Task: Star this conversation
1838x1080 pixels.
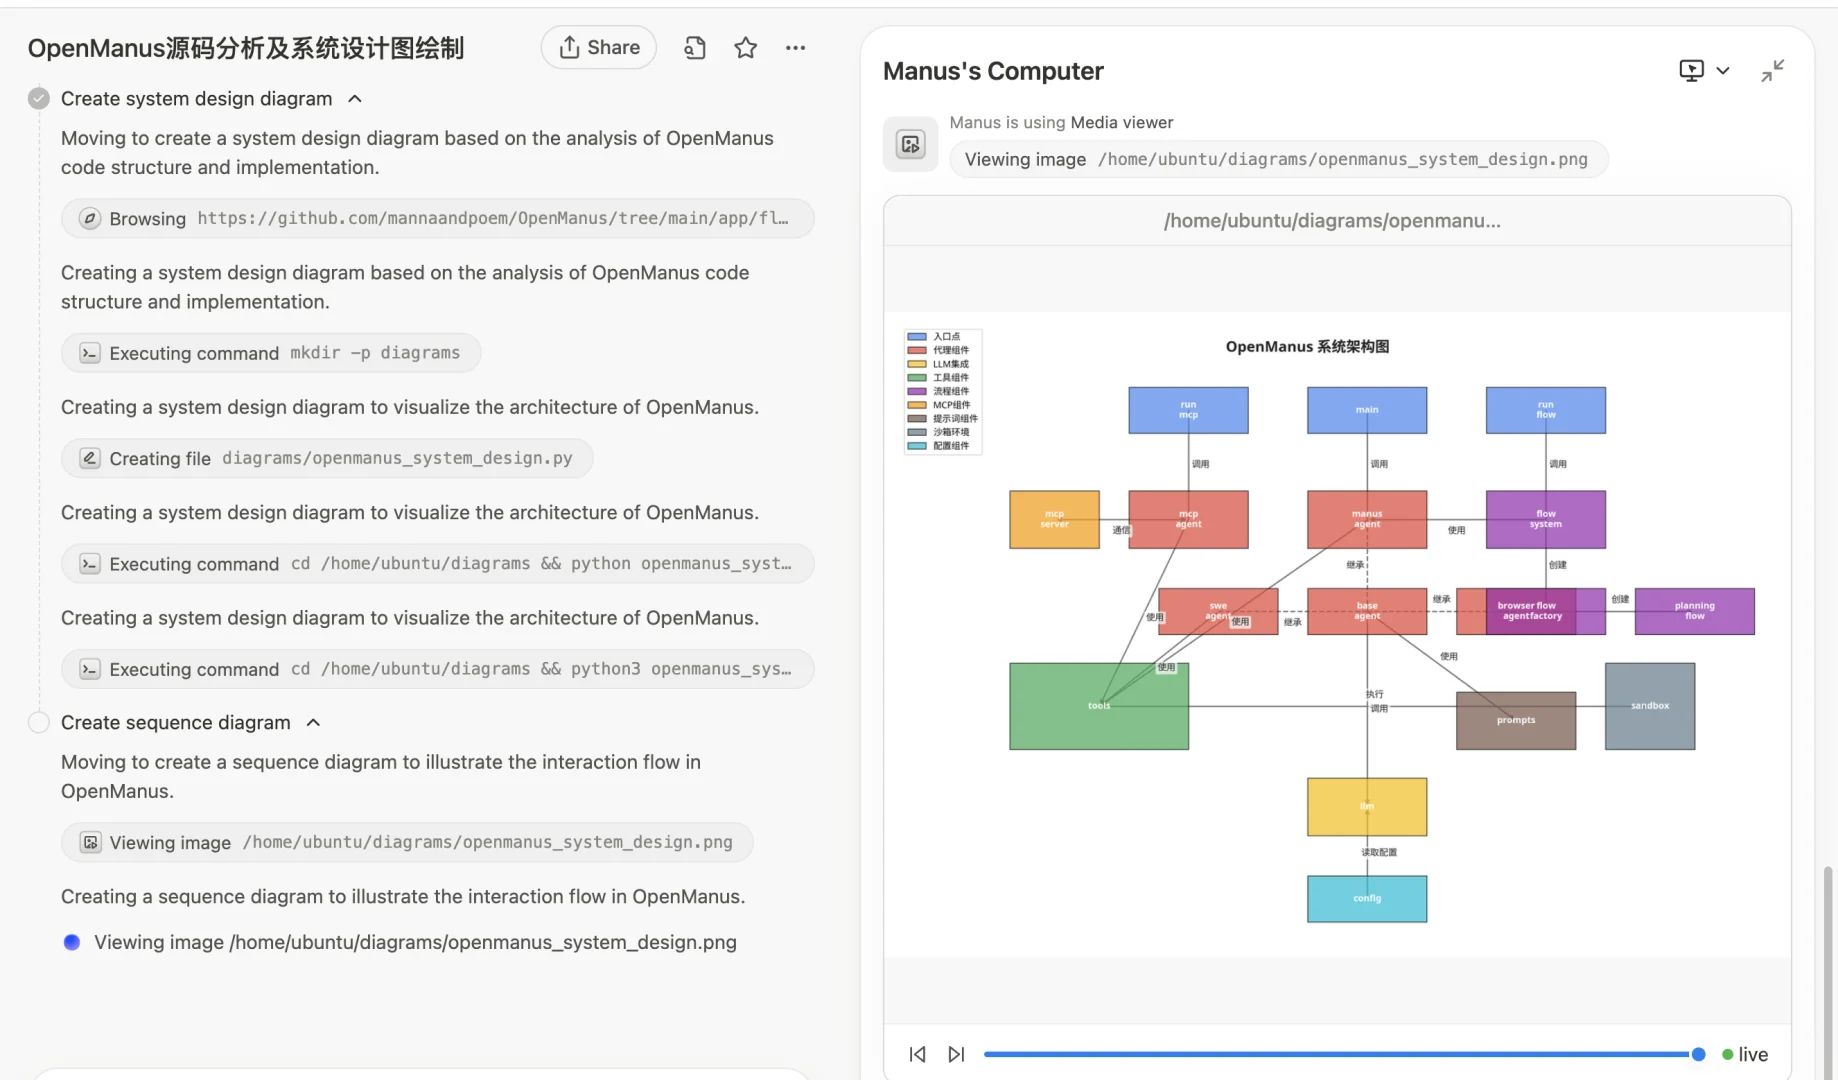Action: [x=745, y=47]
